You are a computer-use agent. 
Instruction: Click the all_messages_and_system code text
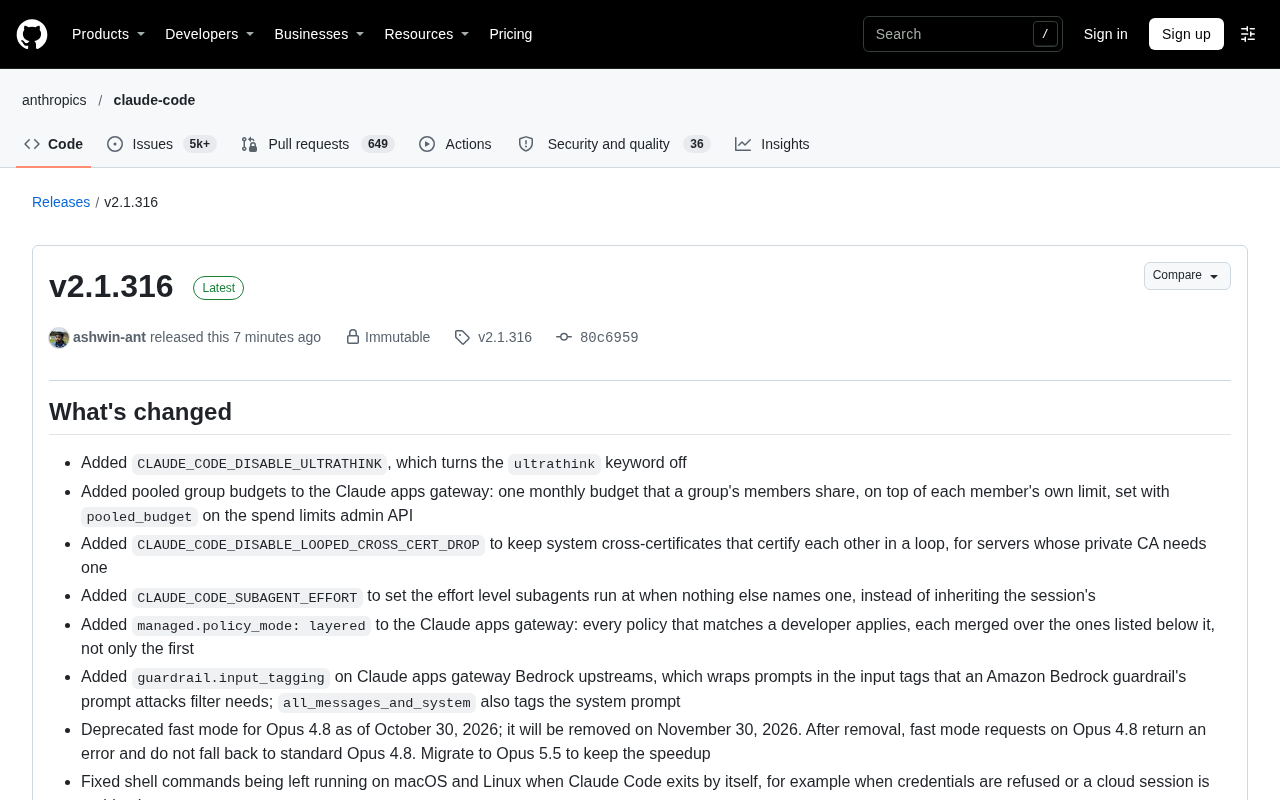tap(377, 703)
